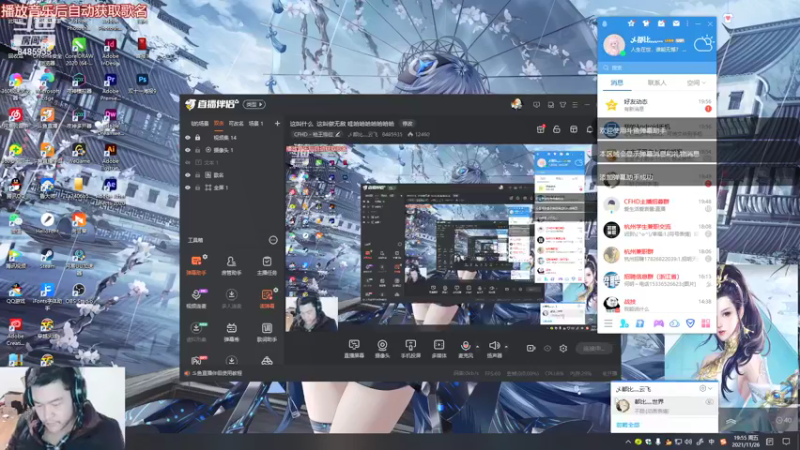This screenshot has width=800, height=450.
Task: Lock the 摄像头 1 source
Action: click(x=197, y=150)
